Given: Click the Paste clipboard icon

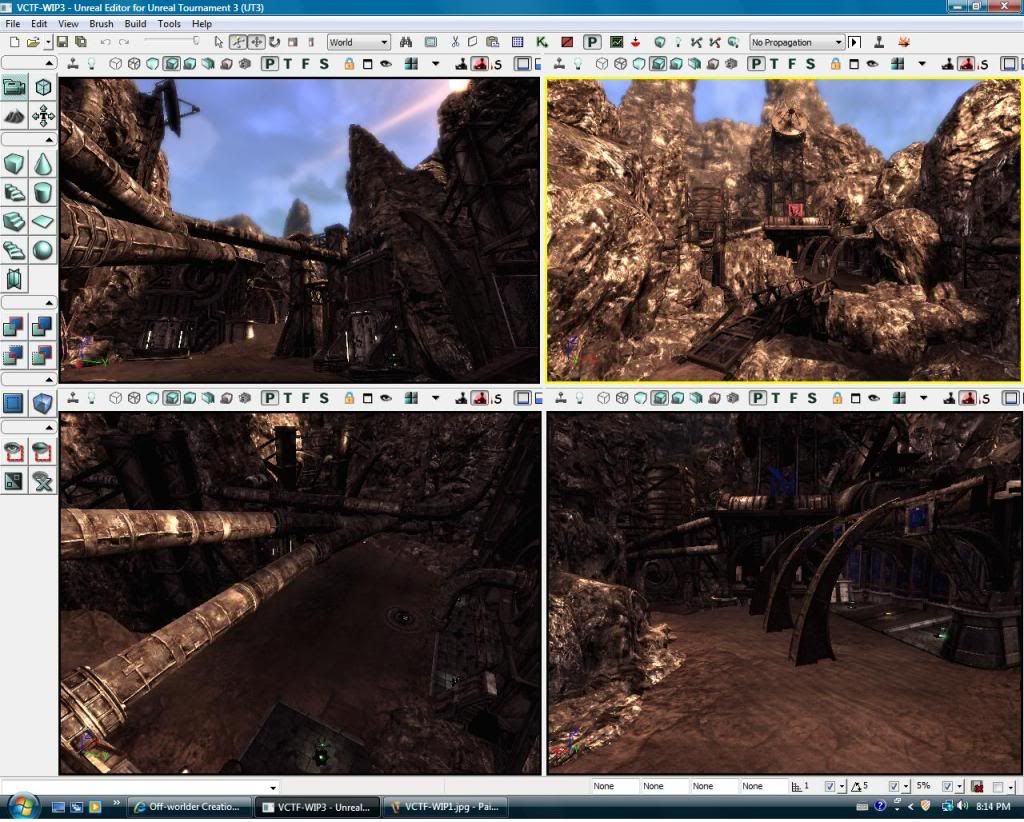Looking at the screenshot, I should (x=493, y=42).
